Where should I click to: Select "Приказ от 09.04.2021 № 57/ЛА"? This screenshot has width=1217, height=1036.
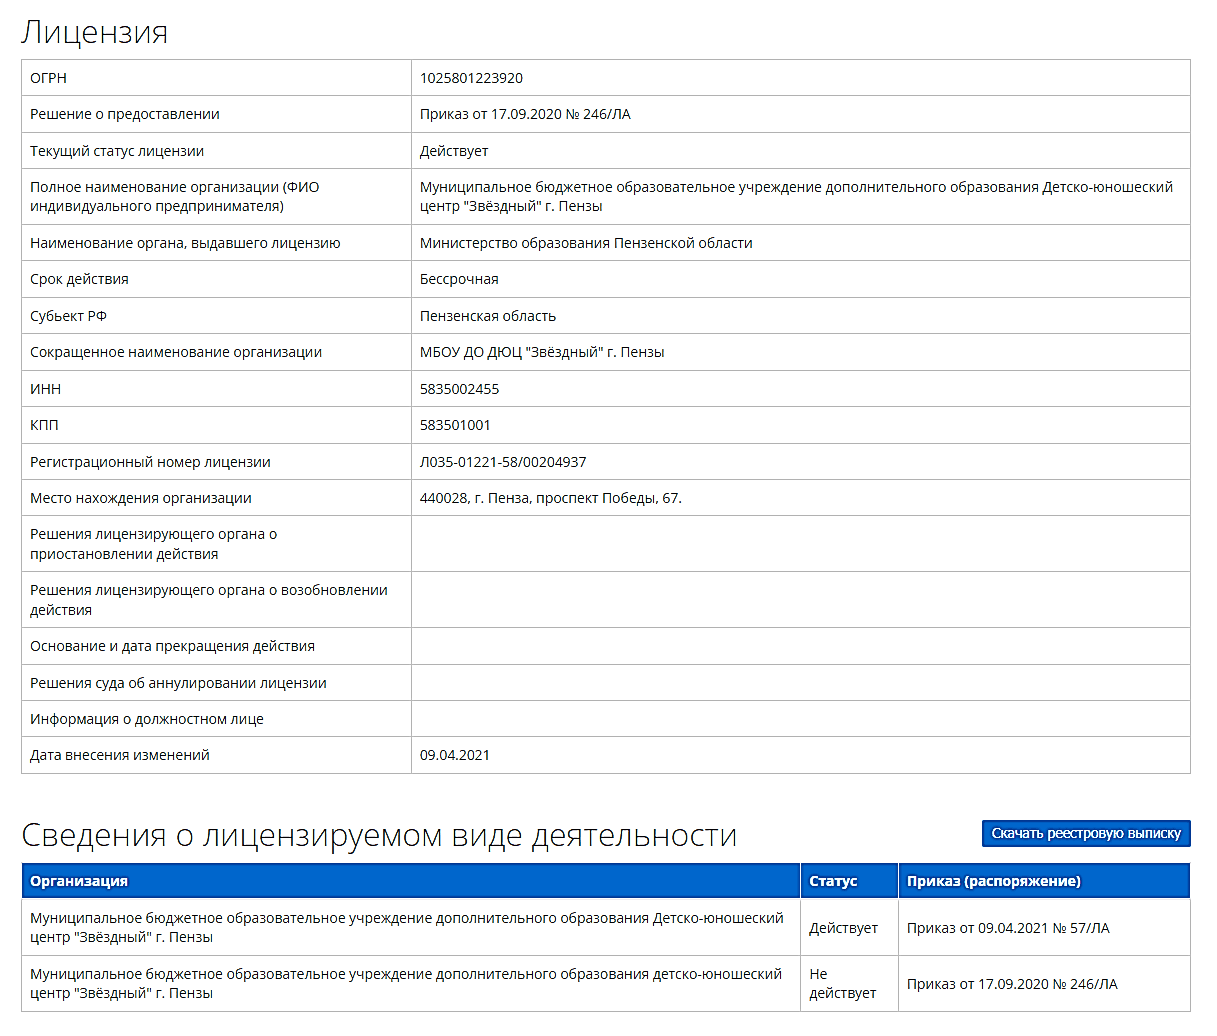pos(1008,928)
